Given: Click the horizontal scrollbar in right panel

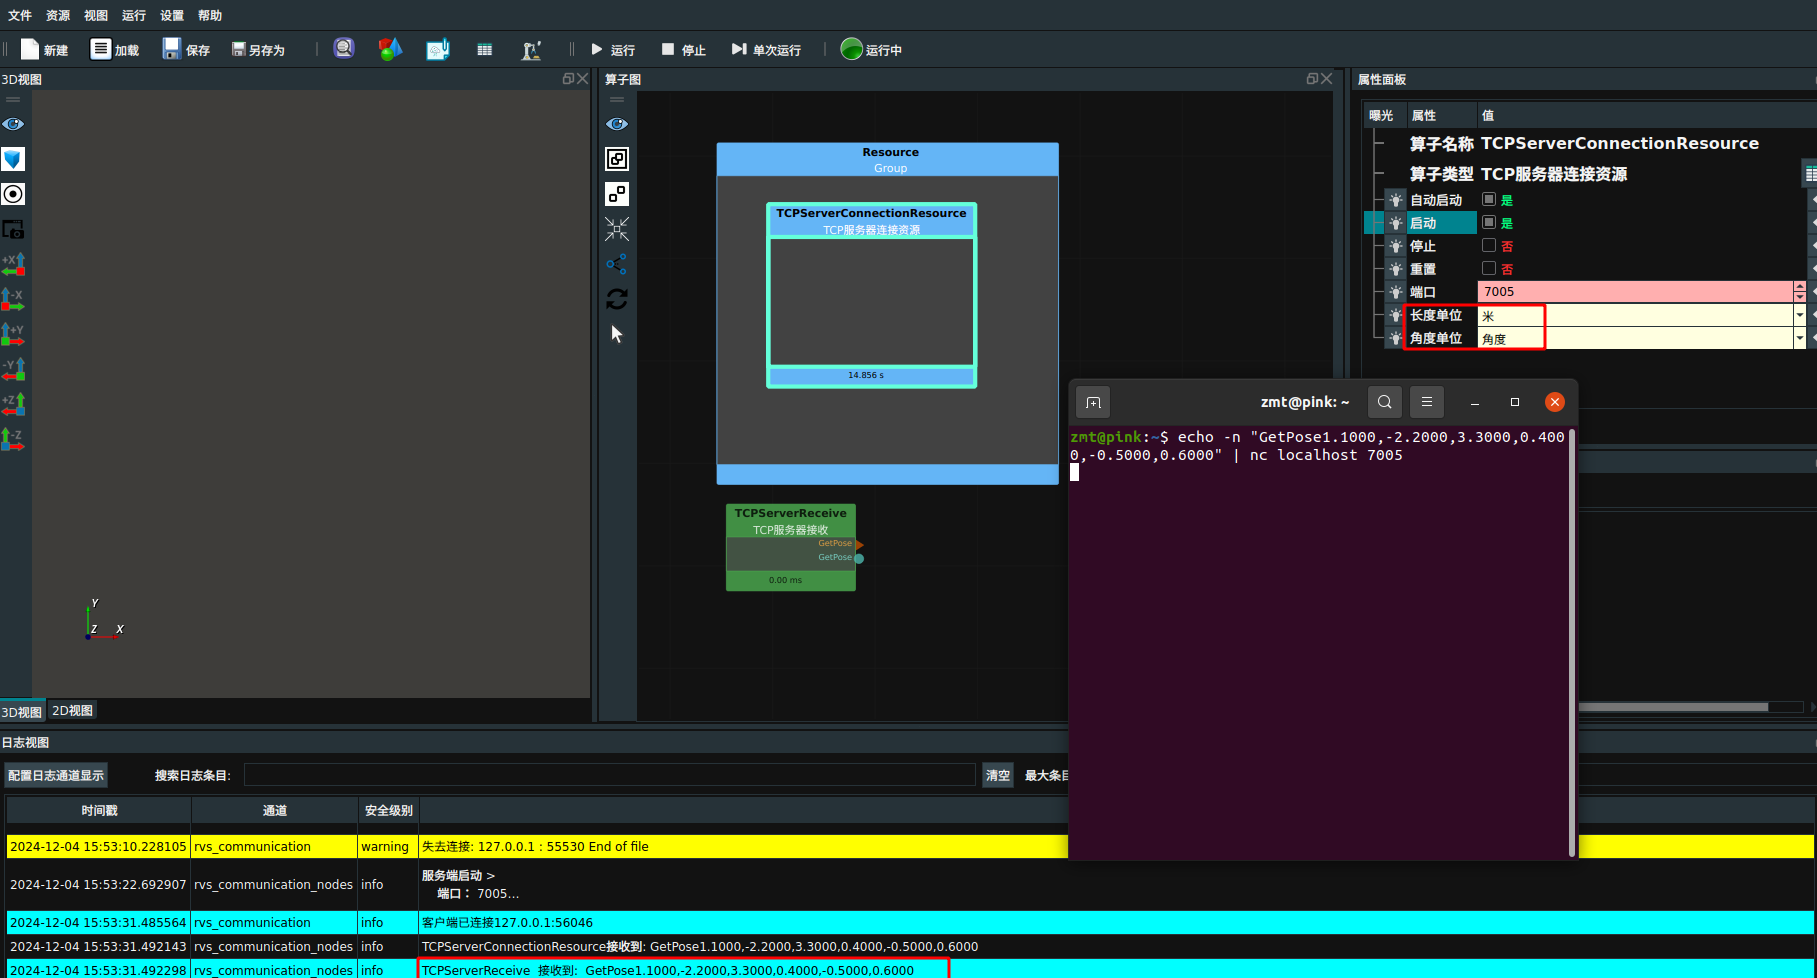Looking at the screenshot, I should pyautogui.click(x=1673, y=707).
